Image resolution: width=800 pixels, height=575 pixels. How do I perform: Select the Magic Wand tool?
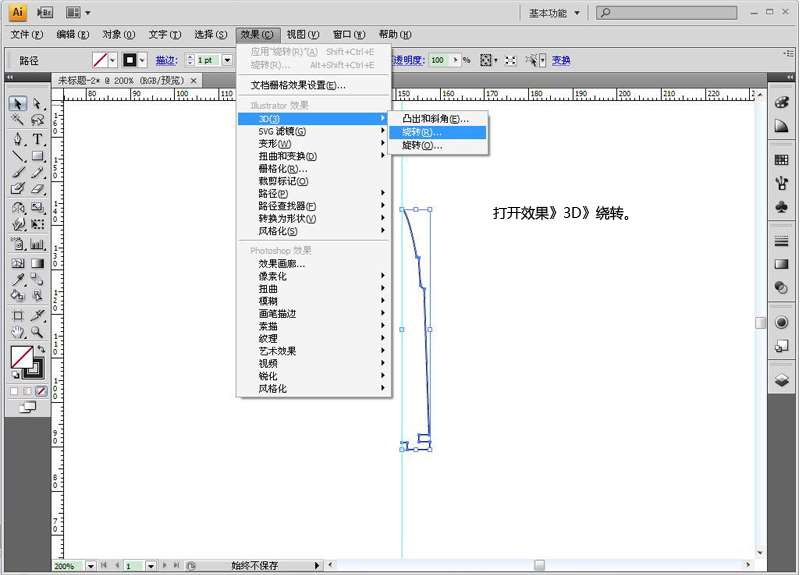(18, 120)
